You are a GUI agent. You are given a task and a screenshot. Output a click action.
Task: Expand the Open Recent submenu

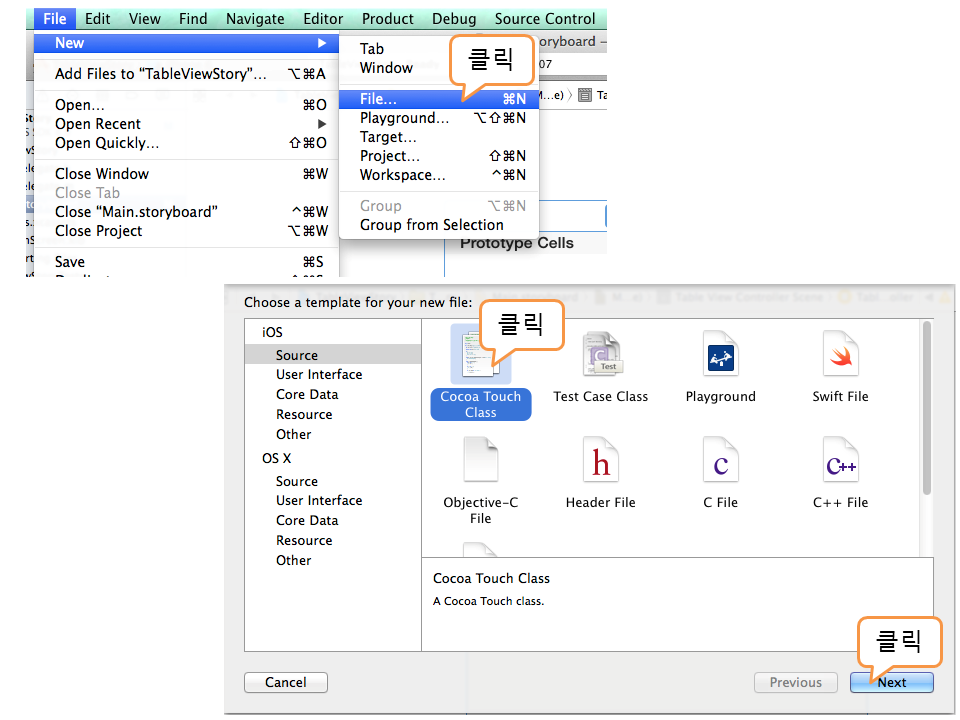[x=185, y=124]
